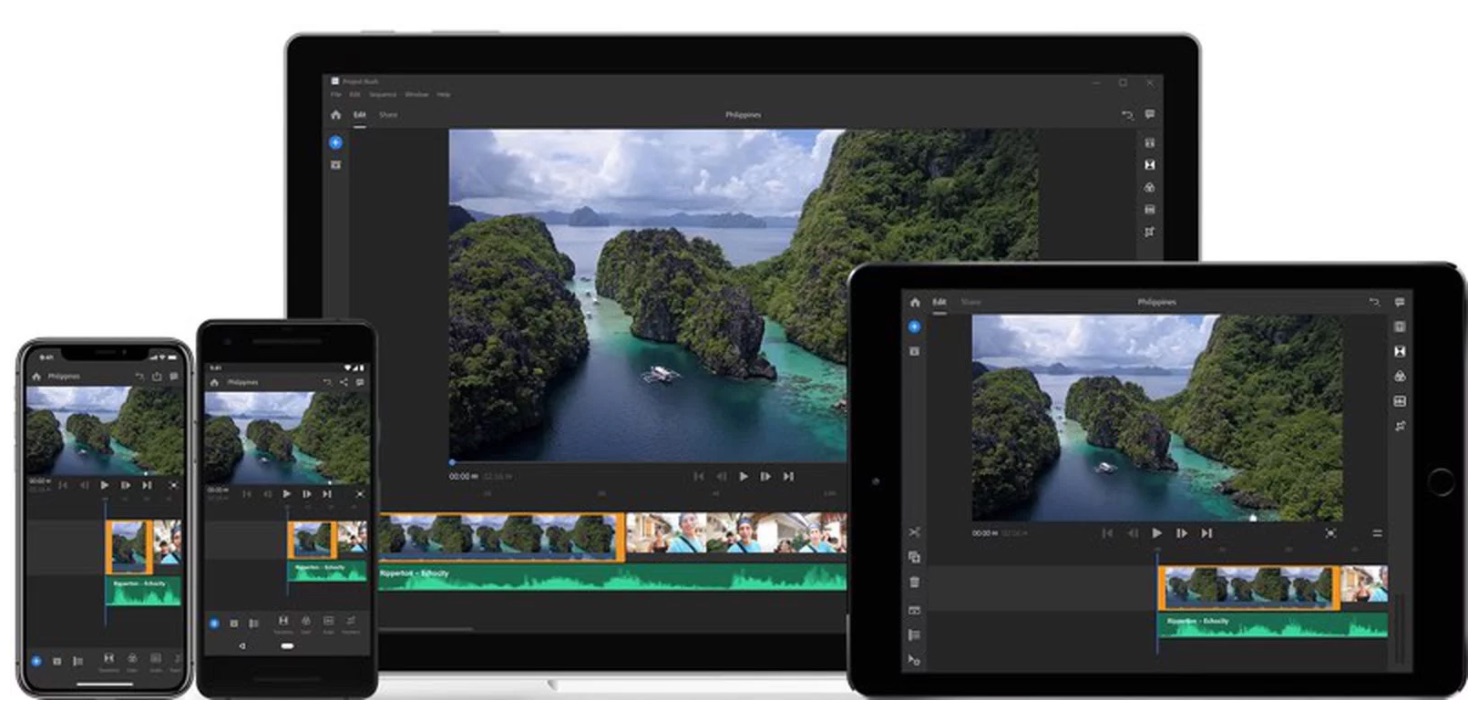Tap the share icon on the Android phone

[344, 382]
